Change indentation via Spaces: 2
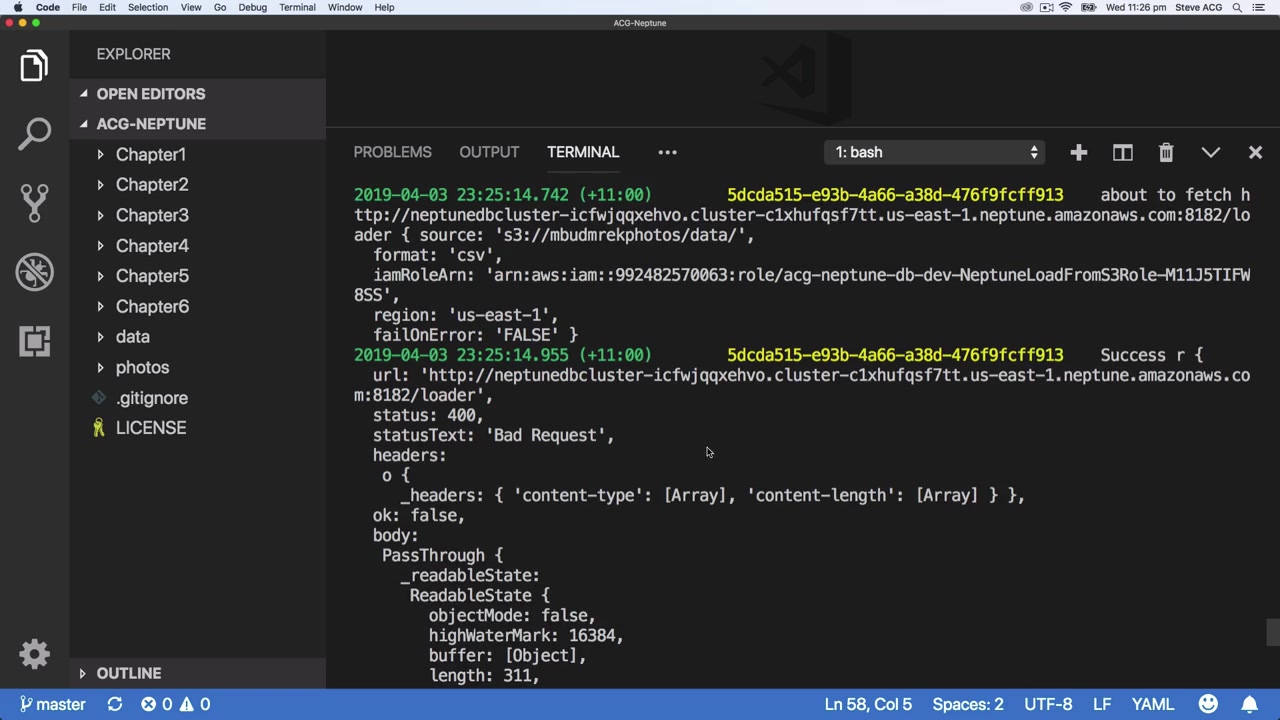Viewport: 1280px width, 720px height. point(968,704)
